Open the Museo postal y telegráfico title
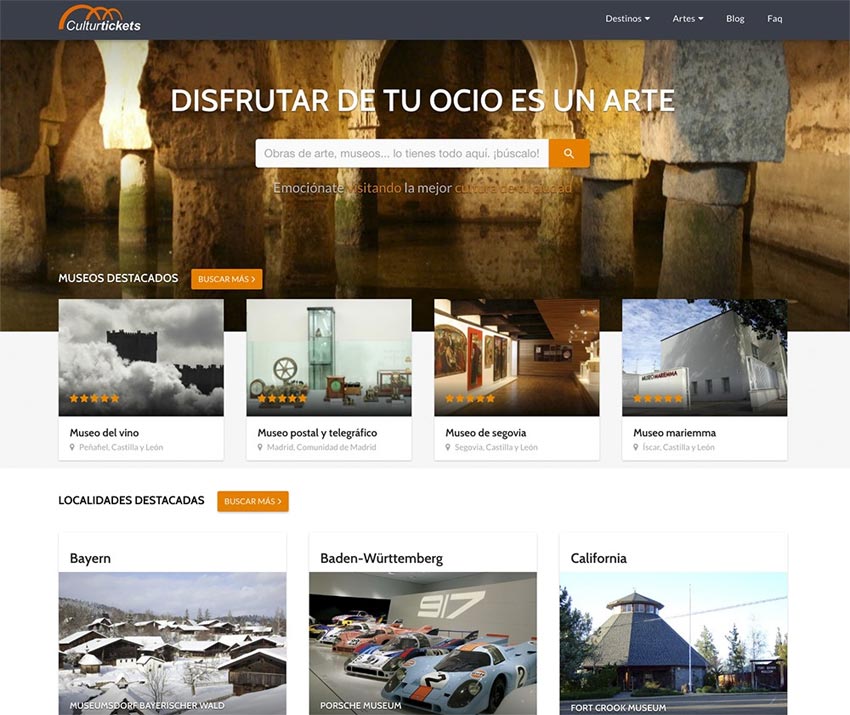Image resolution: width=850 pixels, height=715 pixels. coord(317,432)
